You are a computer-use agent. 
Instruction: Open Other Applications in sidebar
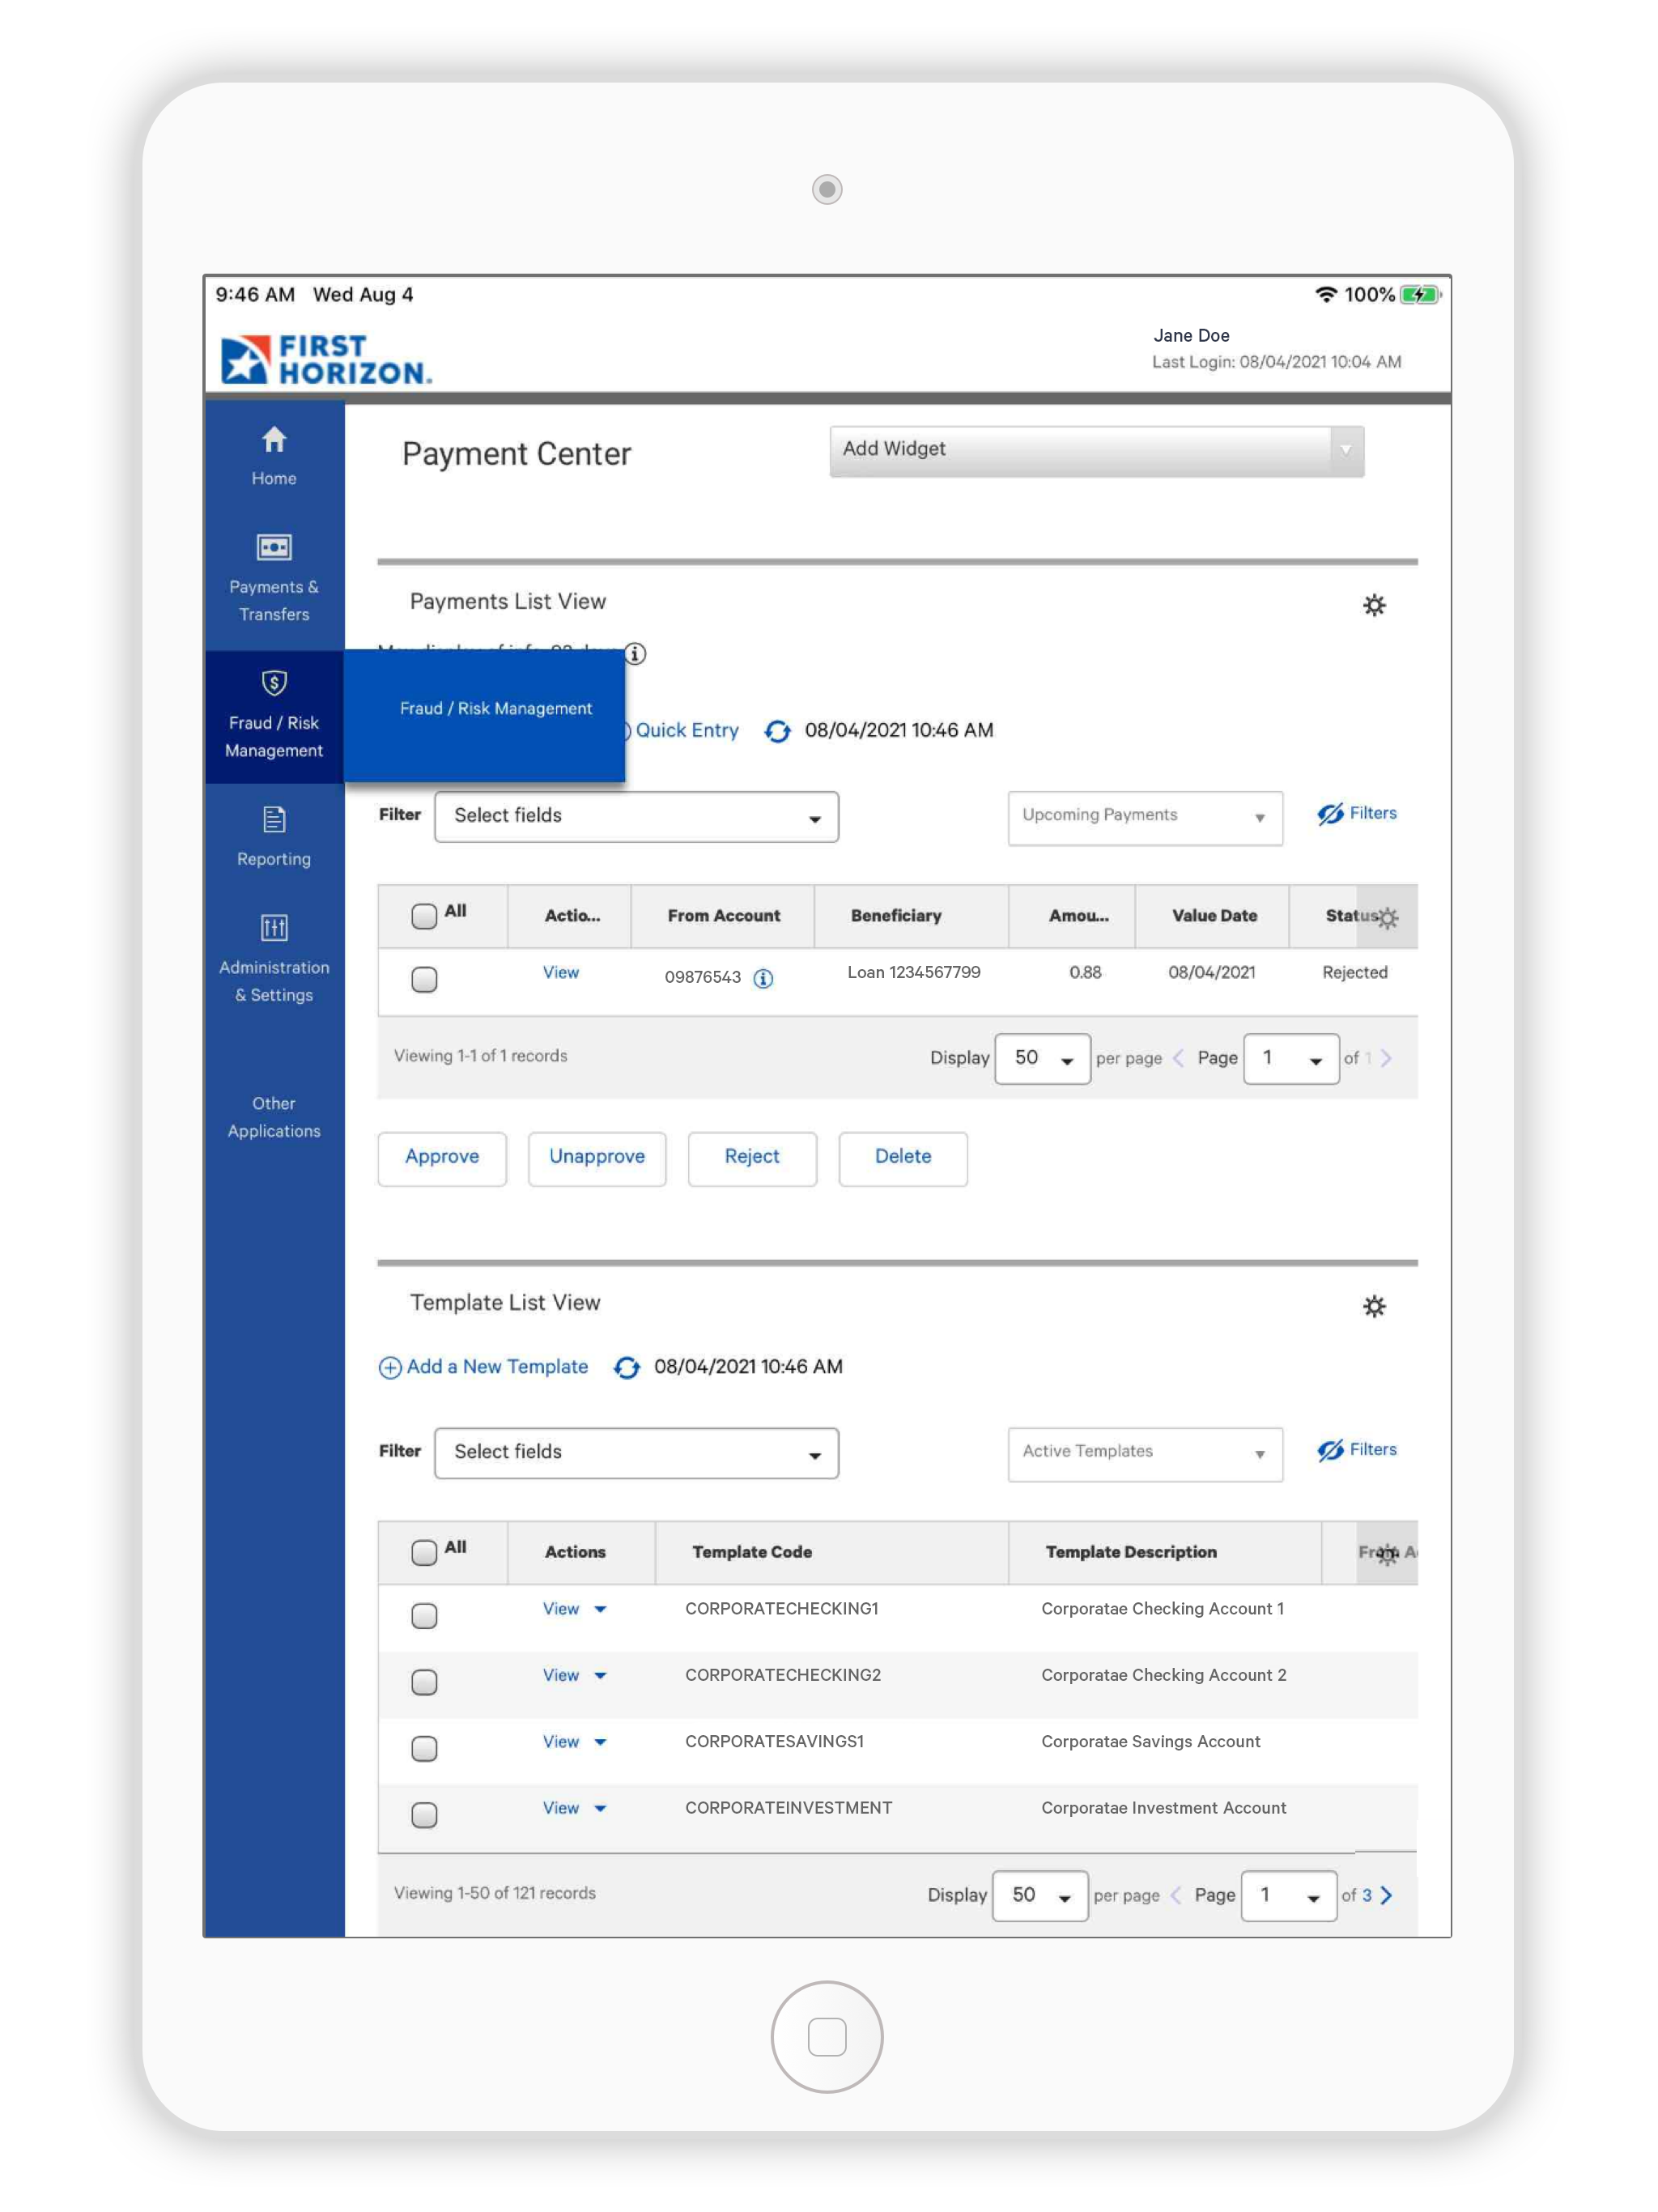[x=274, y=1117]
